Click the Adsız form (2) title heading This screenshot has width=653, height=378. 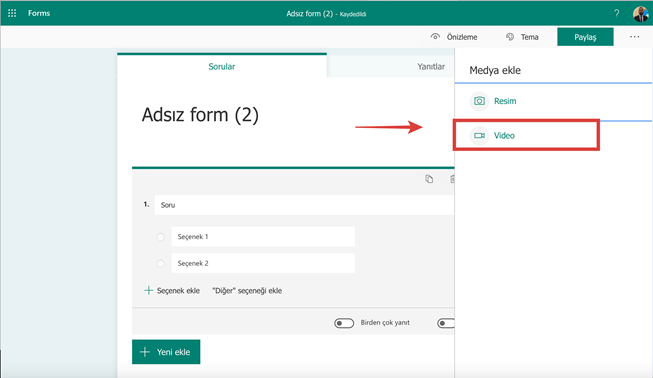pyautogui.click(x=200, y=115)
